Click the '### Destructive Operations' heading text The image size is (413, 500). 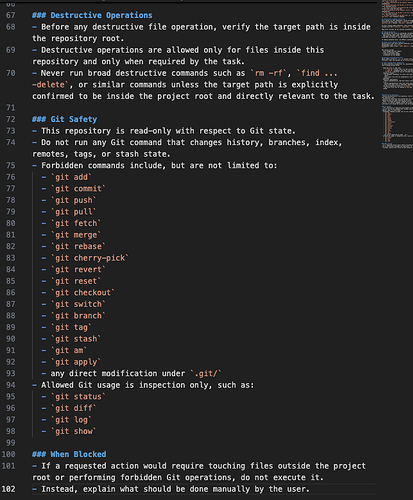tap(92, 15)
